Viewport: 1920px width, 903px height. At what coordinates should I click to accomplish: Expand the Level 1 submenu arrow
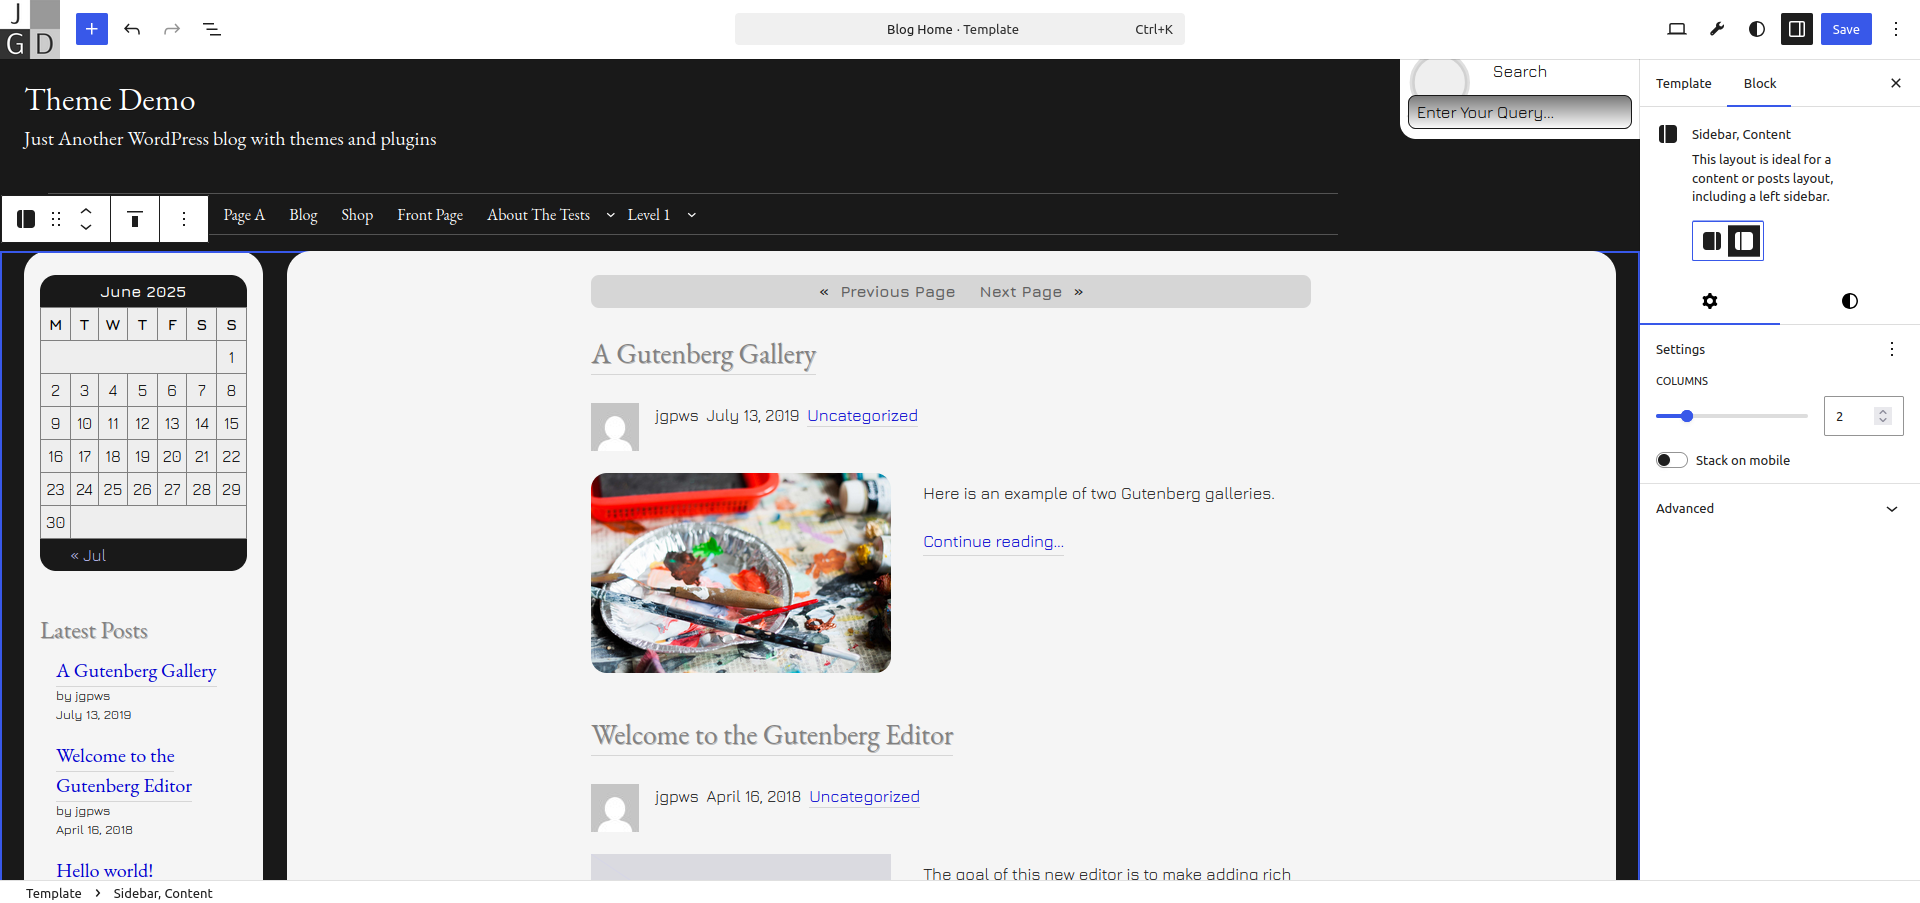691,215
